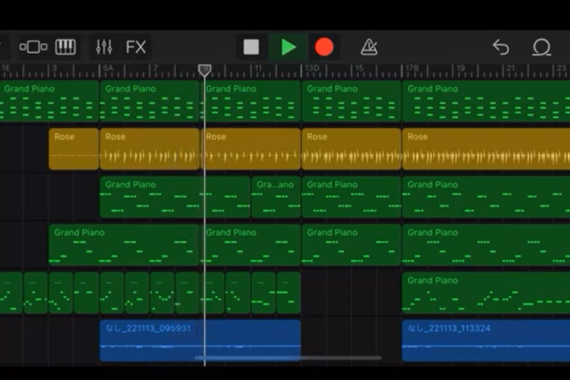The image size is (570, 380).
Task: Open the loop browser icon
Action: pos(542,47)
